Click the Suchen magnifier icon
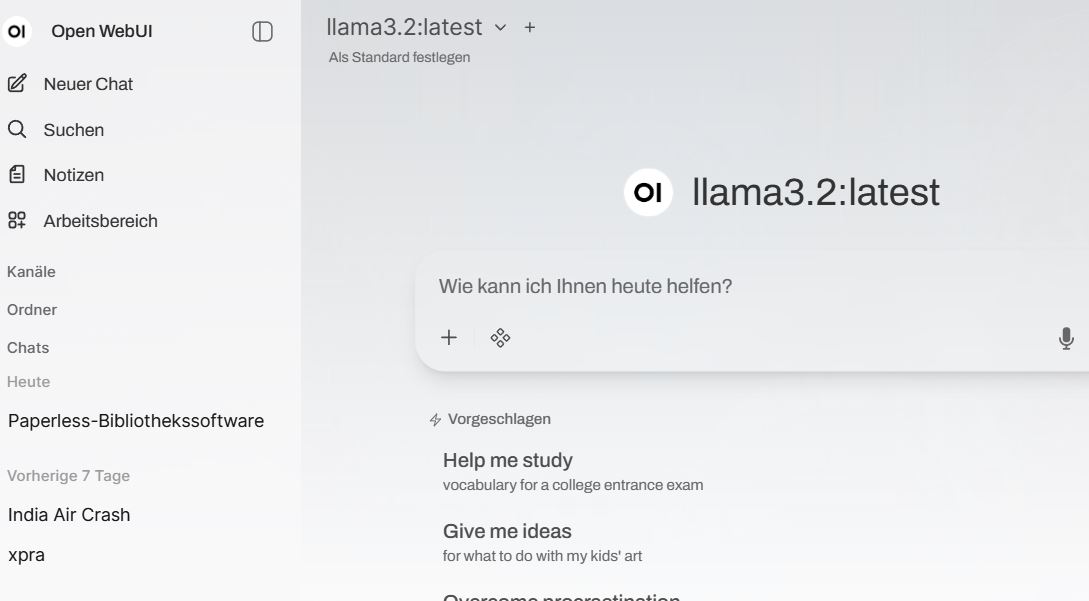This screenshot has width=1089, height=601. click(17, 130)
